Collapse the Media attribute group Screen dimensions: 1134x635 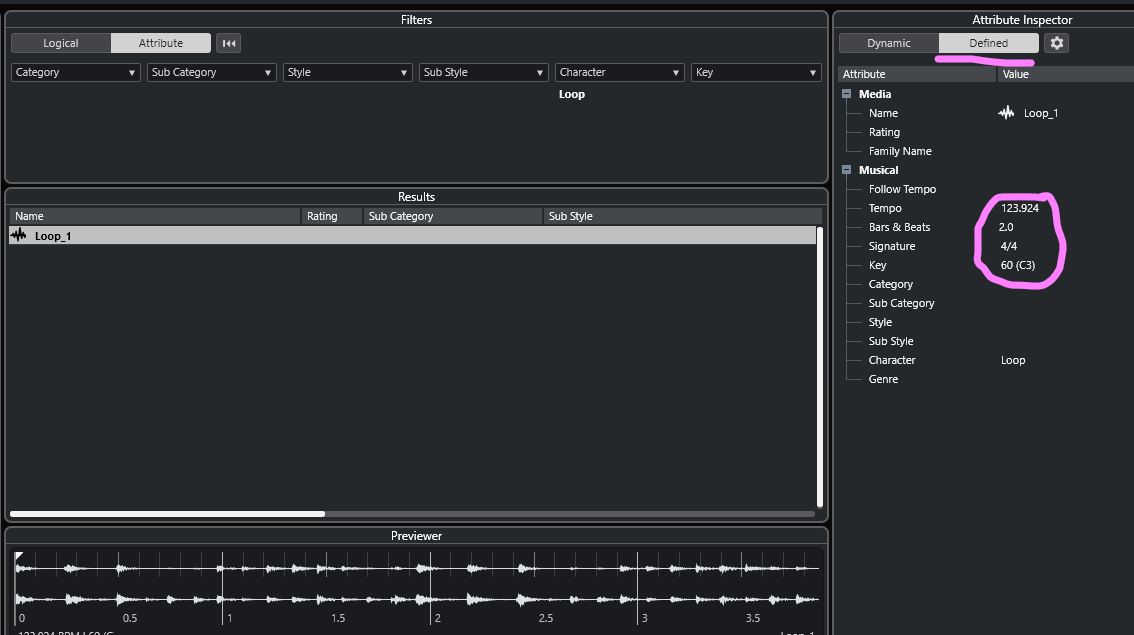click(847, 94)
